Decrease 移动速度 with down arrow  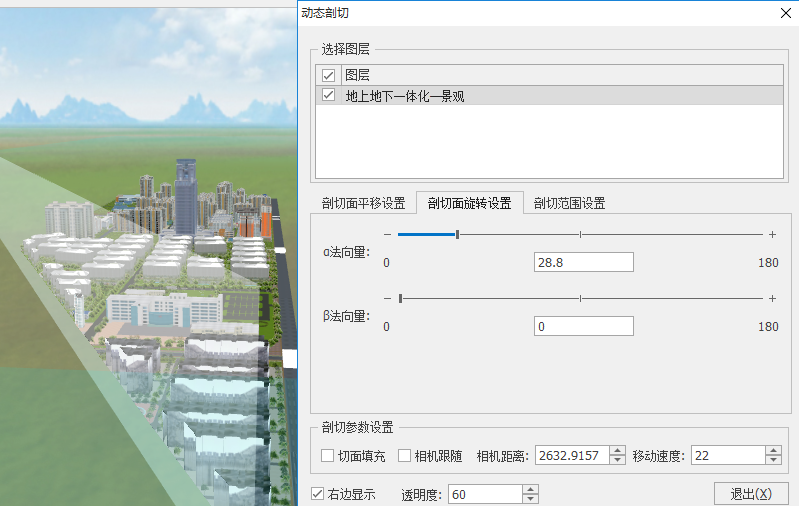[x=773, y=461]
